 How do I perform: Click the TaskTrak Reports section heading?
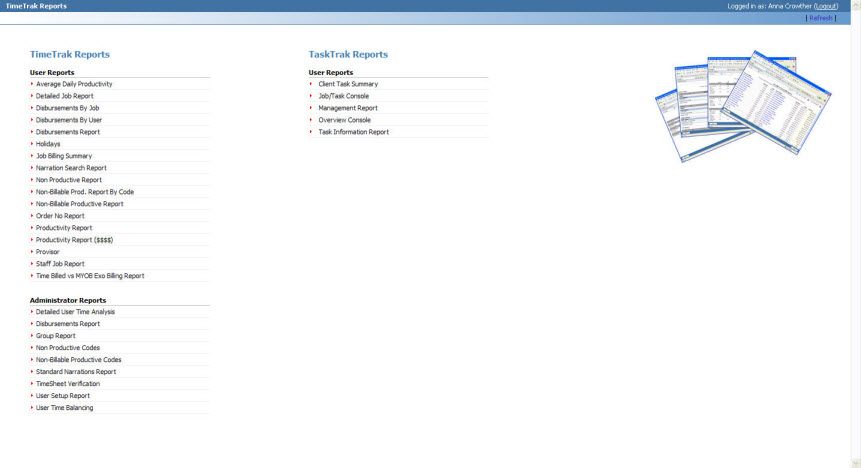pyautogui.click(x=348, y=54)
